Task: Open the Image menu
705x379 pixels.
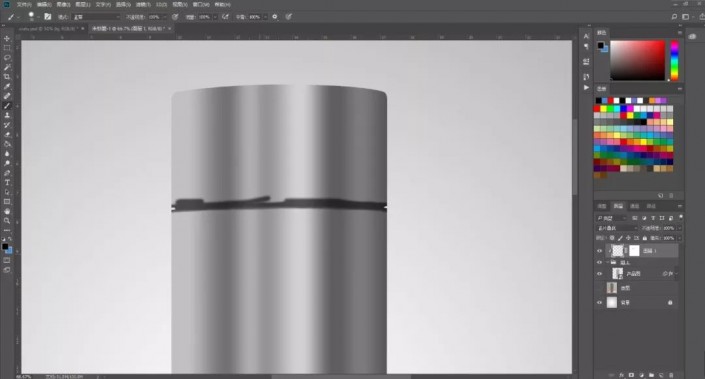Action: (x=63, y=4)
